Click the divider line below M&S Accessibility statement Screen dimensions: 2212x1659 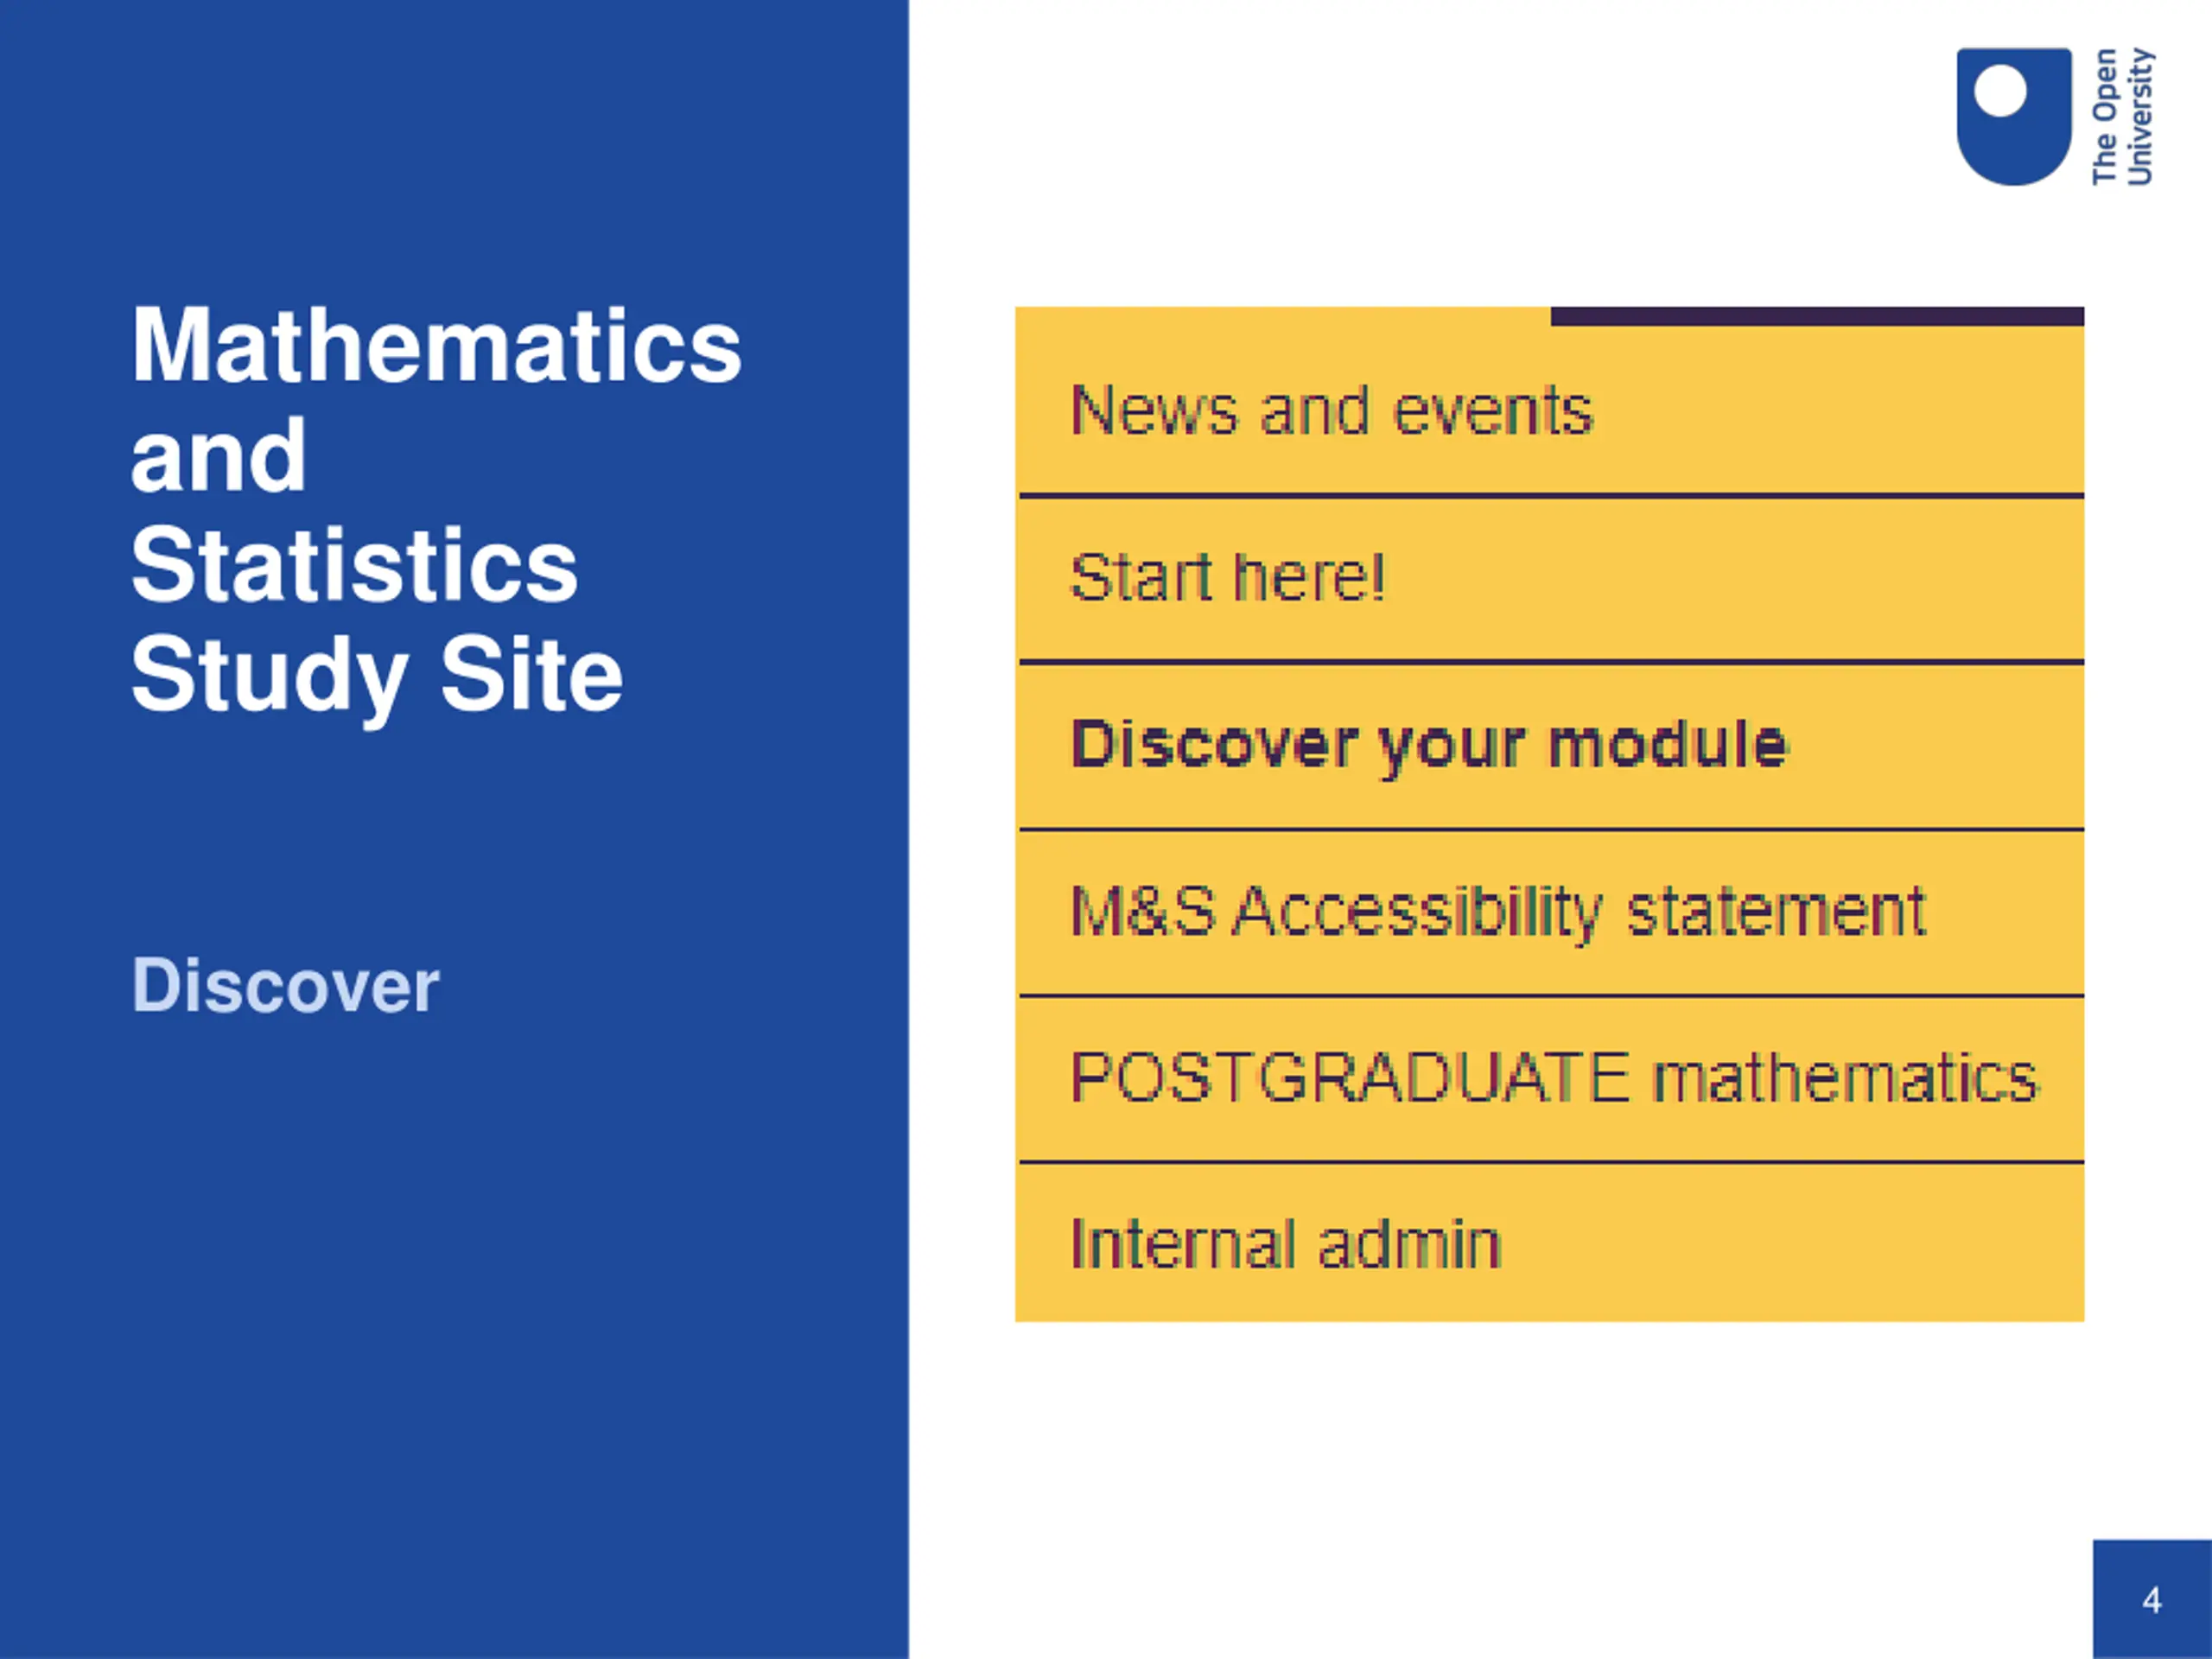(1551, 996)
